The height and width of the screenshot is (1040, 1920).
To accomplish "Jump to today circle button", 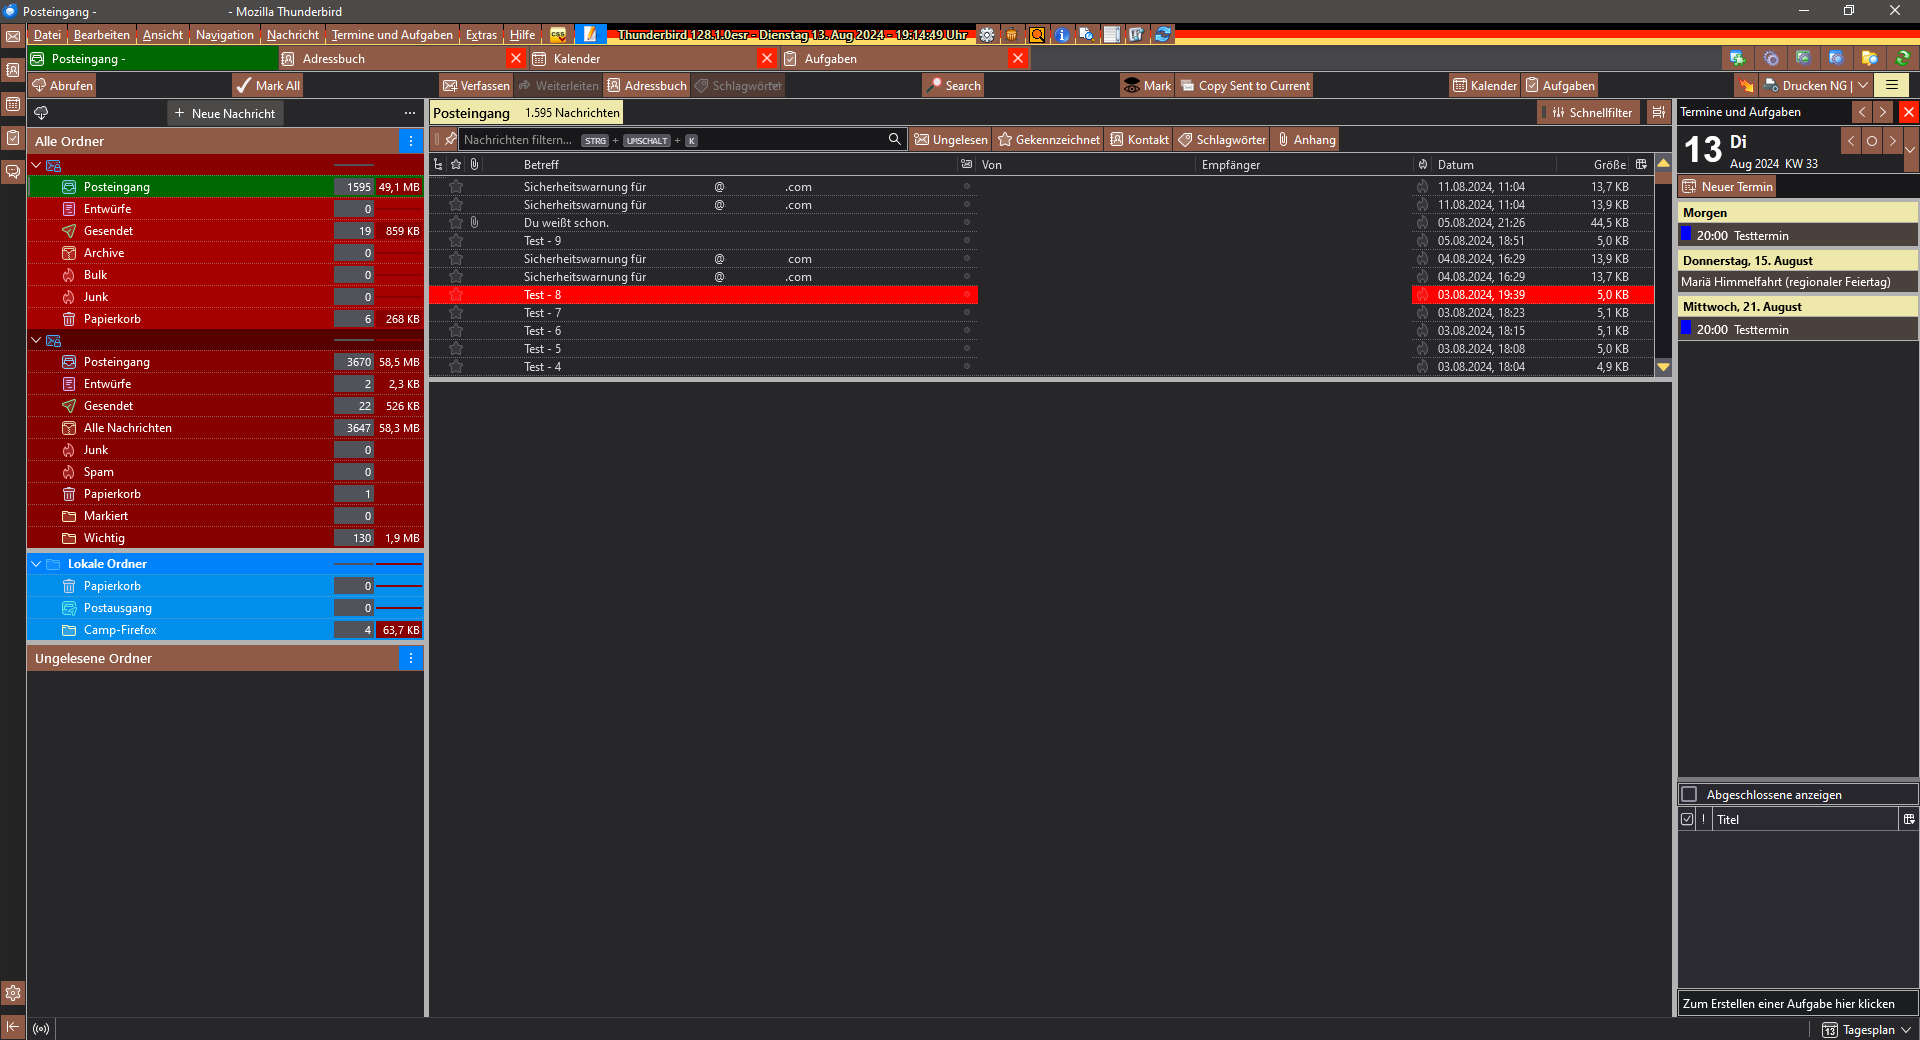I will (x=1872, y=141).
